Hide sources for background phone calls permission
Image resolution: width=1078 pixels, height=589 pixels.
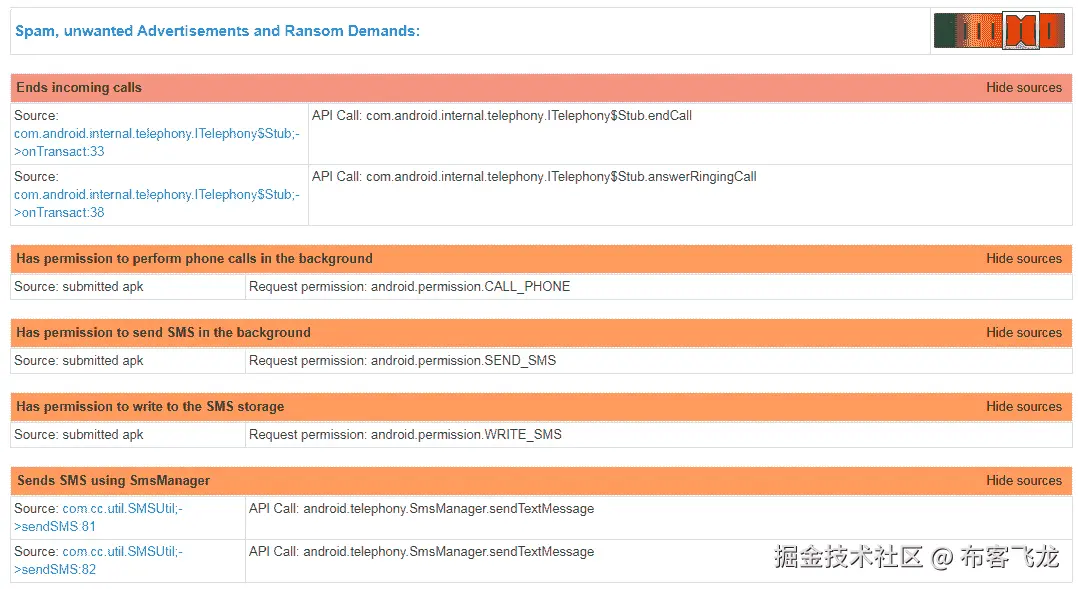[1023, 259]
